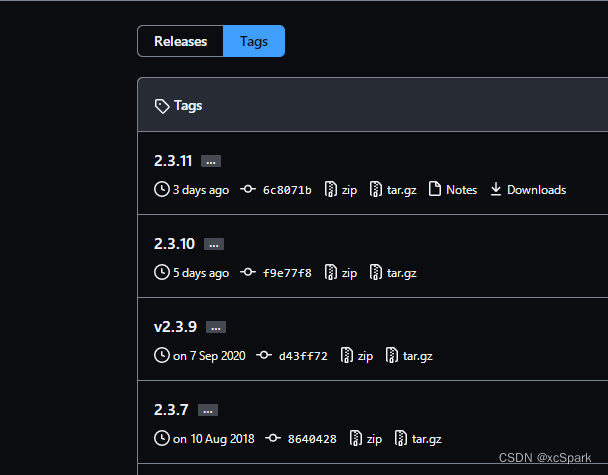Expand the ellipsis next to 2.3.7
608x475 pixels.
coord(208,410)
